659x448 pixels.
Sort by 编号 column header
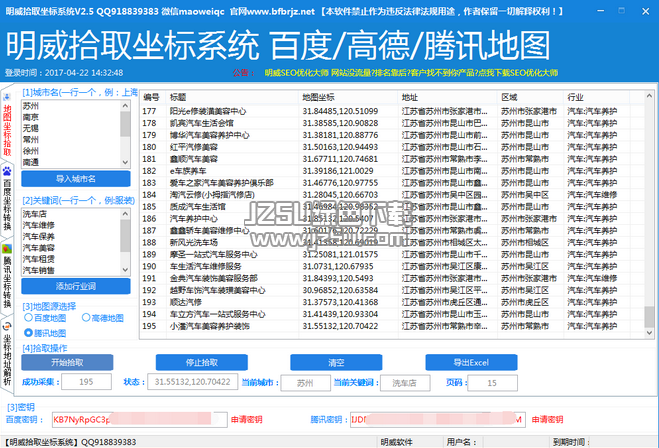tap(153, 98)
